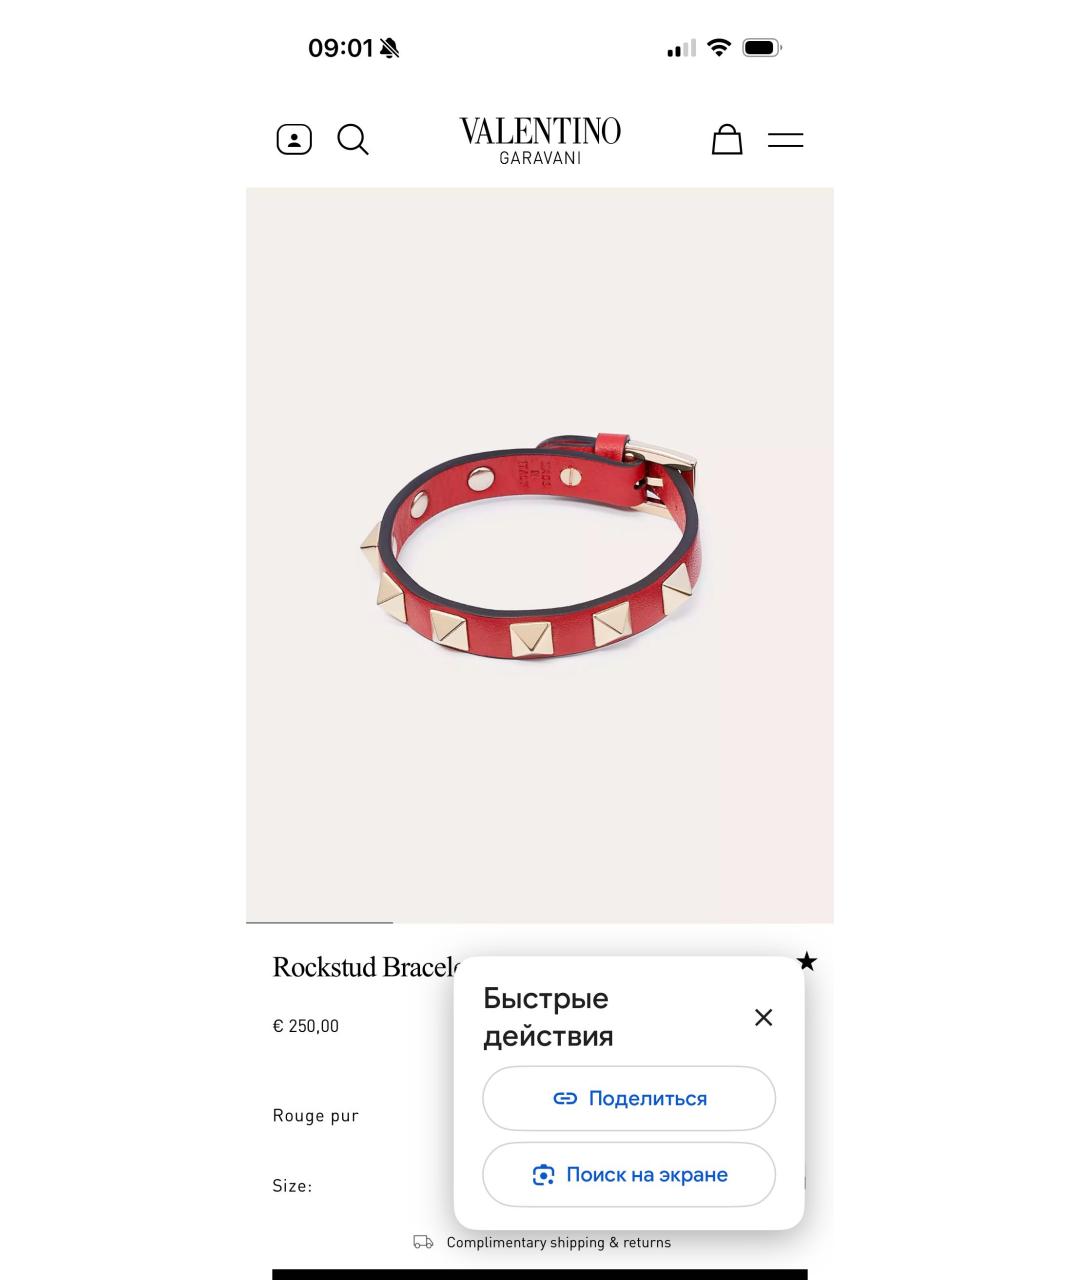The image size is (1080, 1280).
Task: Select Поиск на экране button
Action: point(629,1175)
